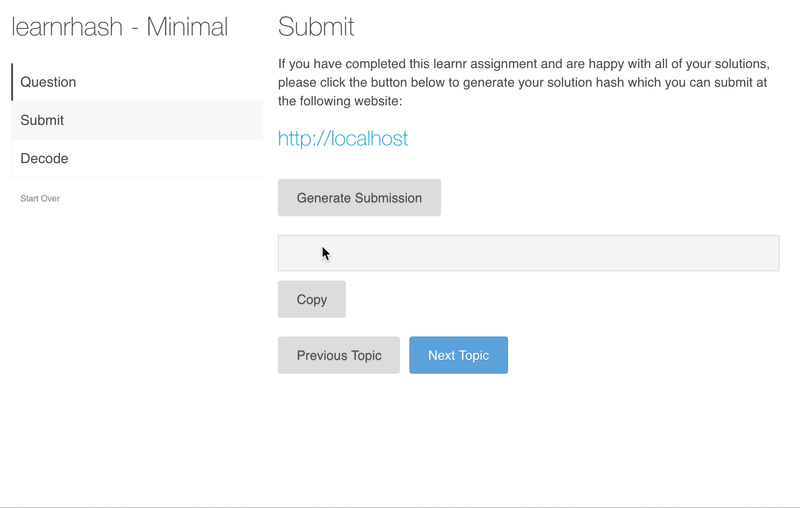800x508 pixels.
Task: Click inside the submission hash output box
Action: (529, 253)
